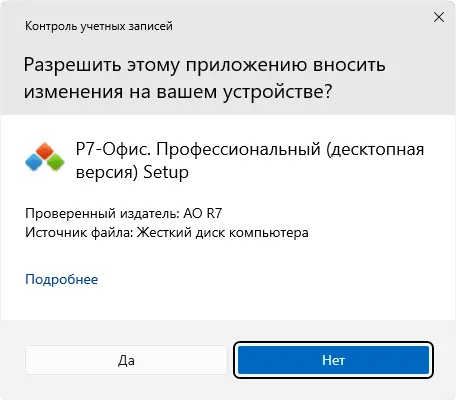Click the word Профессиональный in app name
This screenshot has width=456, height=400.
click(x=239, y=149)
